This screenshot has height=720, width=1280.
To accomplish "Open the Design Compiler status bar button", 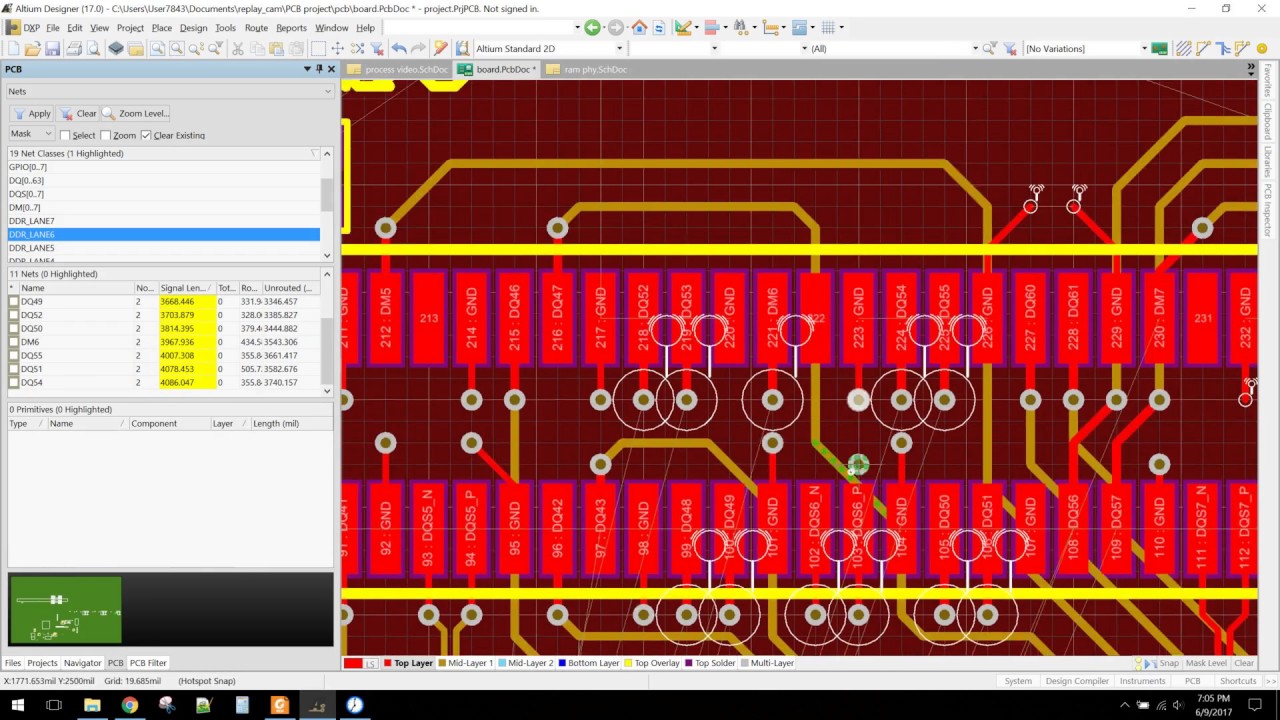I will [1077, 681].
